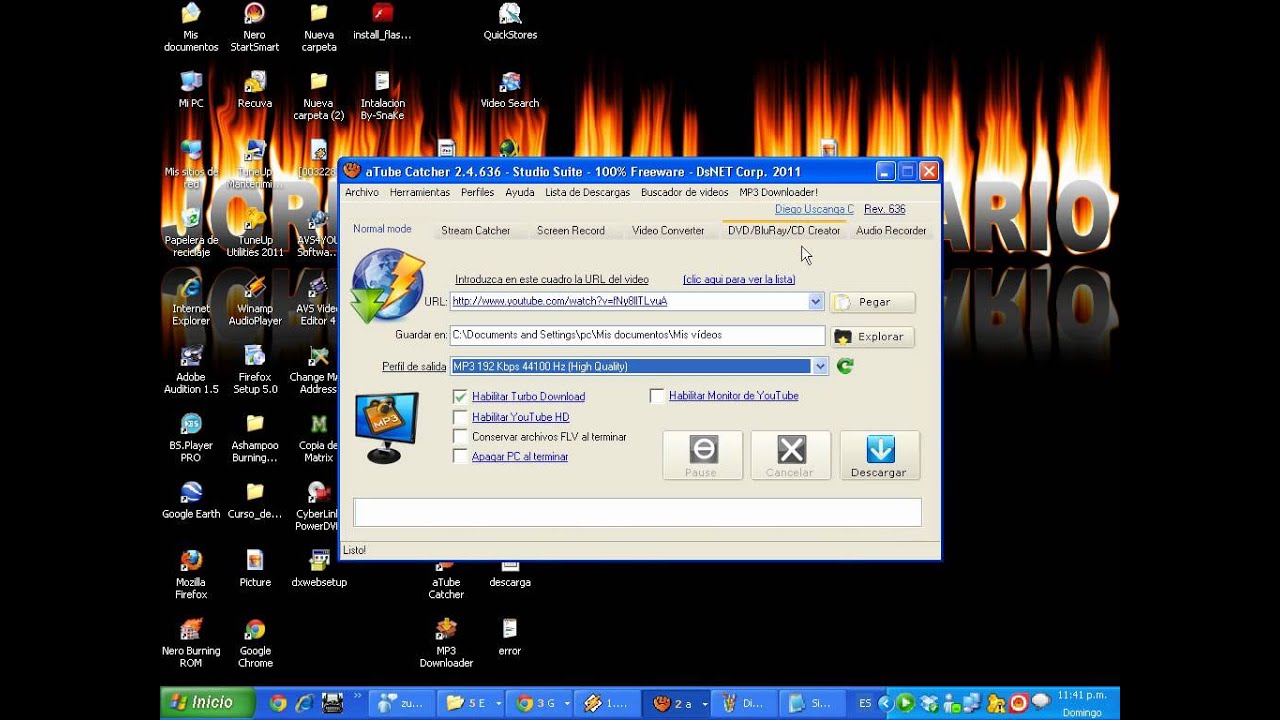
Task: Toggle Habilitar YouTube HD checkbox
Action: 460,417
